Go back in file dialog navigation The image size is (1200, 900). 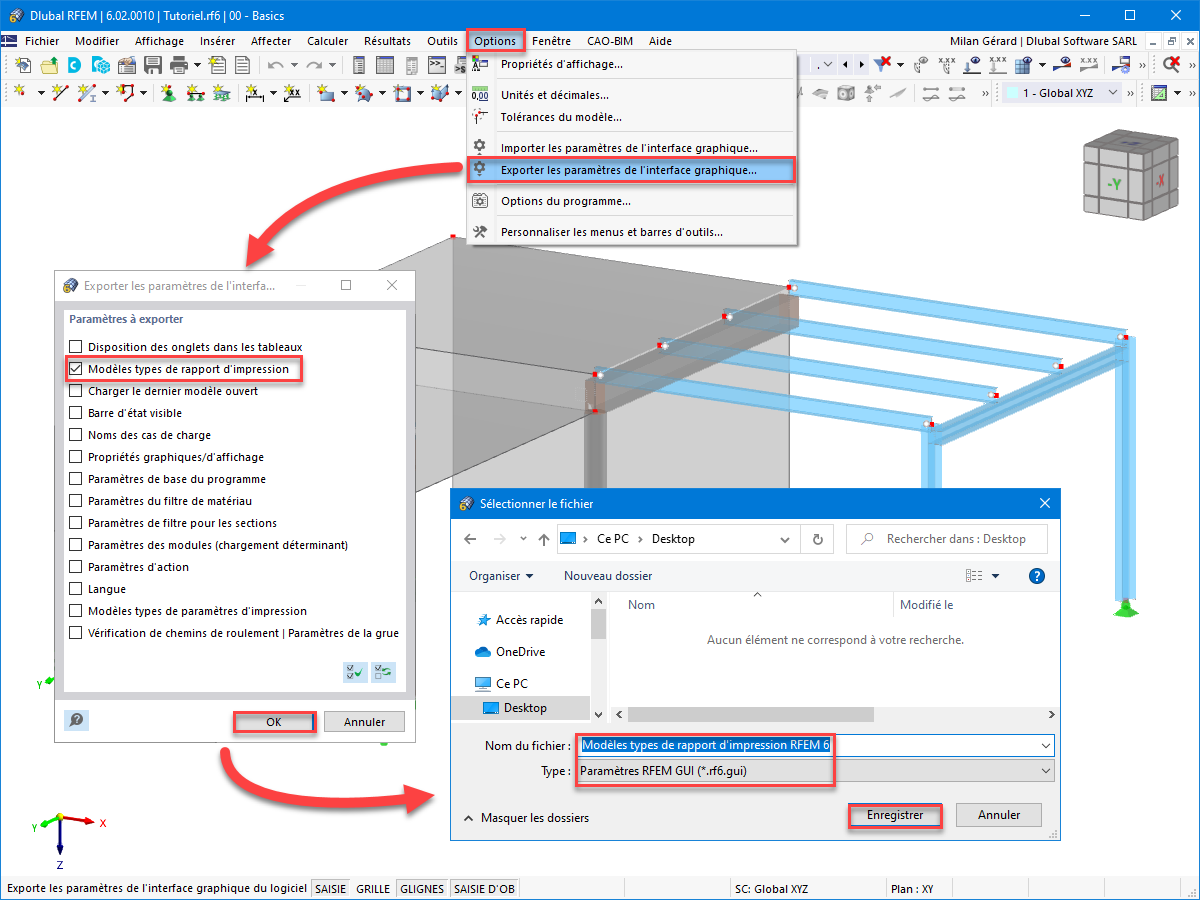471,539
